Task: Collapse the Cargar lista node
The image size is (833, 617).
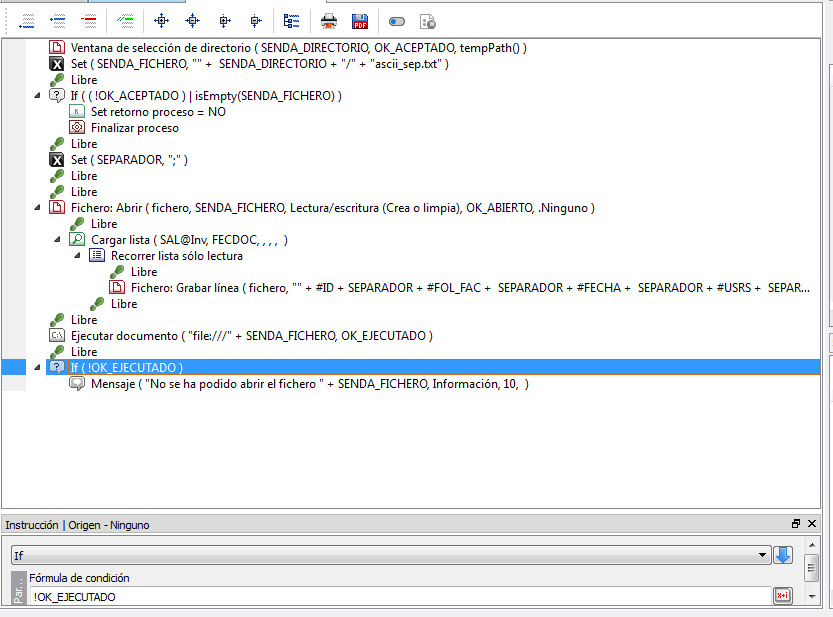Action: point(58,240)
